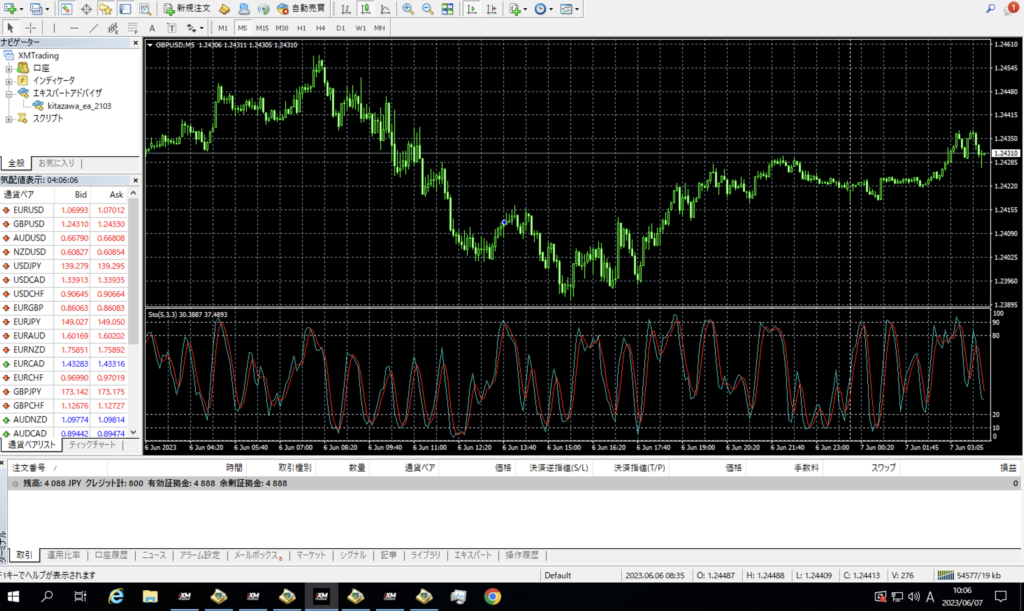The height and width of the screenshot is (611, 1024).
Task: Zoom in on the chart
Action: tap(408, 9)
